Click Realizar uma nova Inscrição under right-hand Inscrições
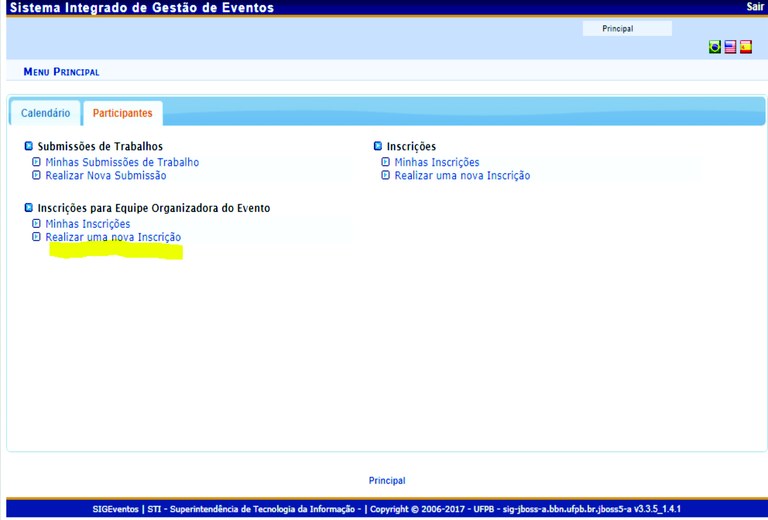This screenshot has height=520, width=768. tap(462, 176)
